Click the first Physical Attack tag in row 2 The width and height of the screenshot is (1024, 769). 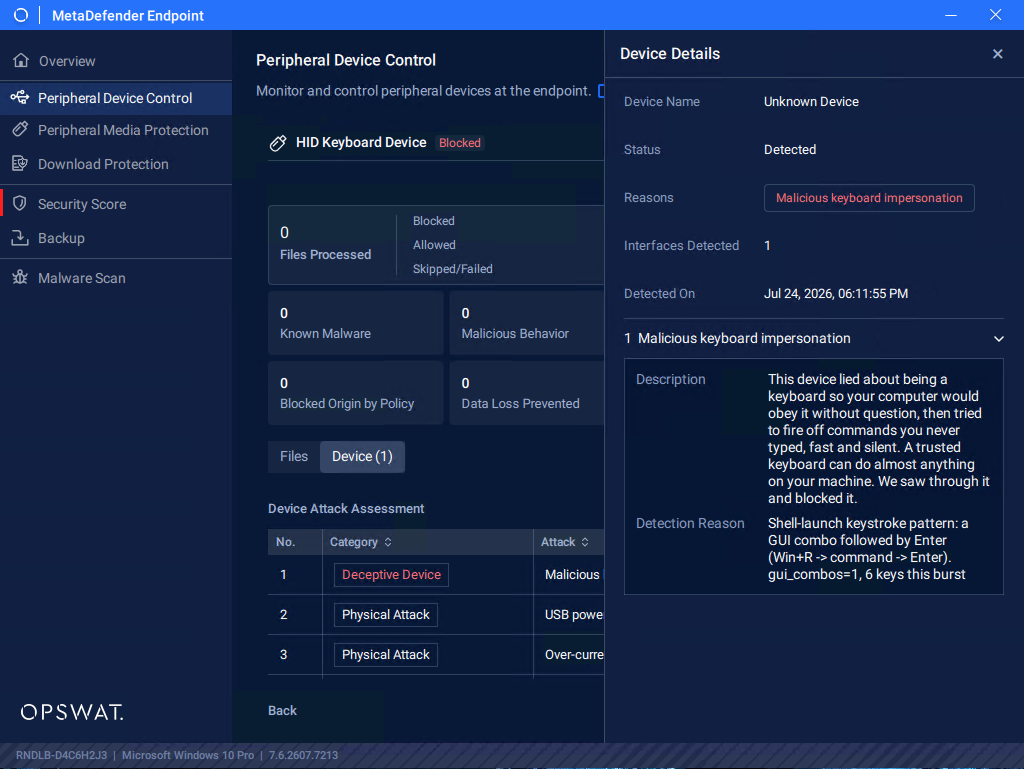pos(386,615)
